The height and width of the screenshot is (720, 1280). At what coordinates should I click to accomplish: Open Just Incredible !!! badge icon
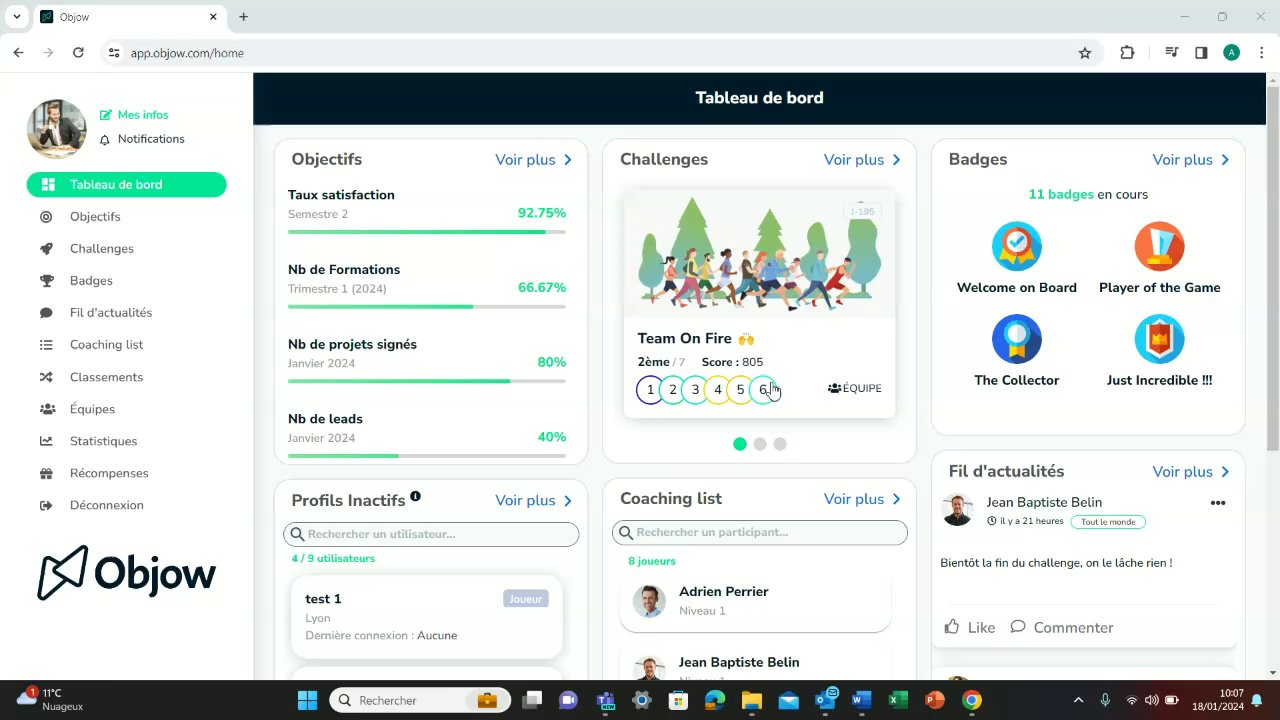(x=1159, y=339)
